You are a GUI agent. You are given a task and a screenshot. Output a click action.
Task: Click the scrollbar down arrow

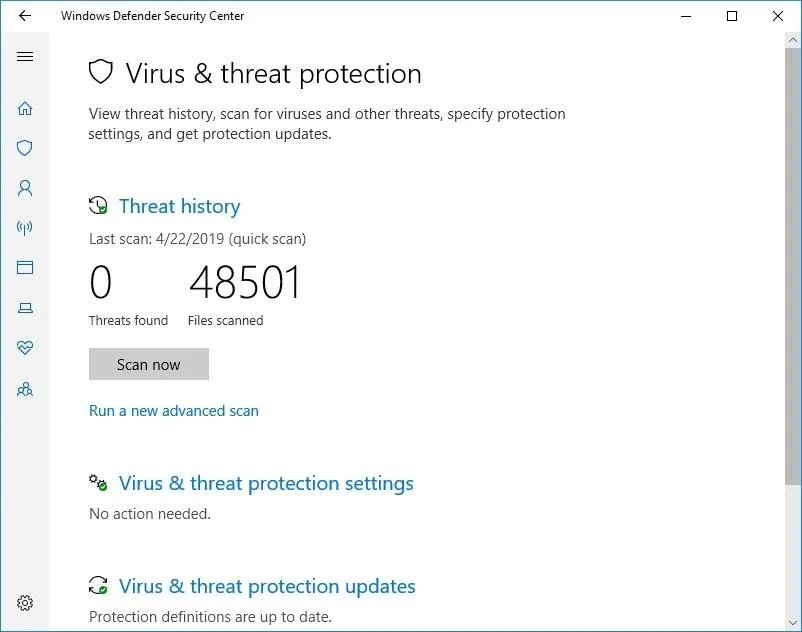pos(793,623)
